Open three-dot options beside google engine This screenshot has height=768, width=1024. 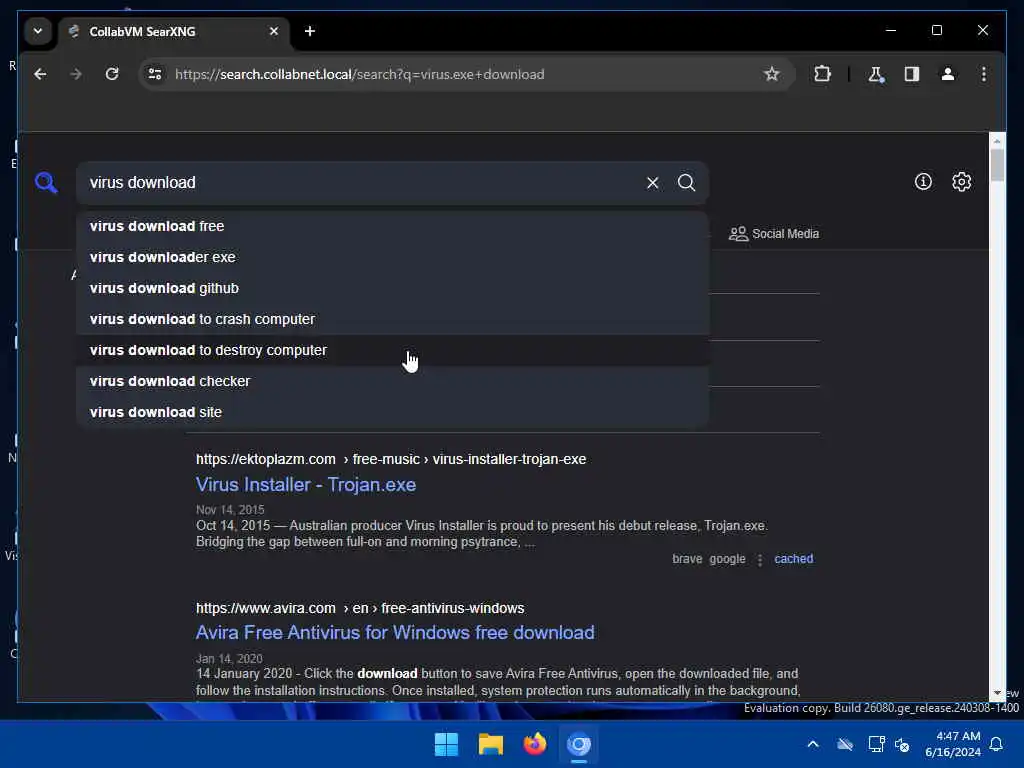coord(760,560)
